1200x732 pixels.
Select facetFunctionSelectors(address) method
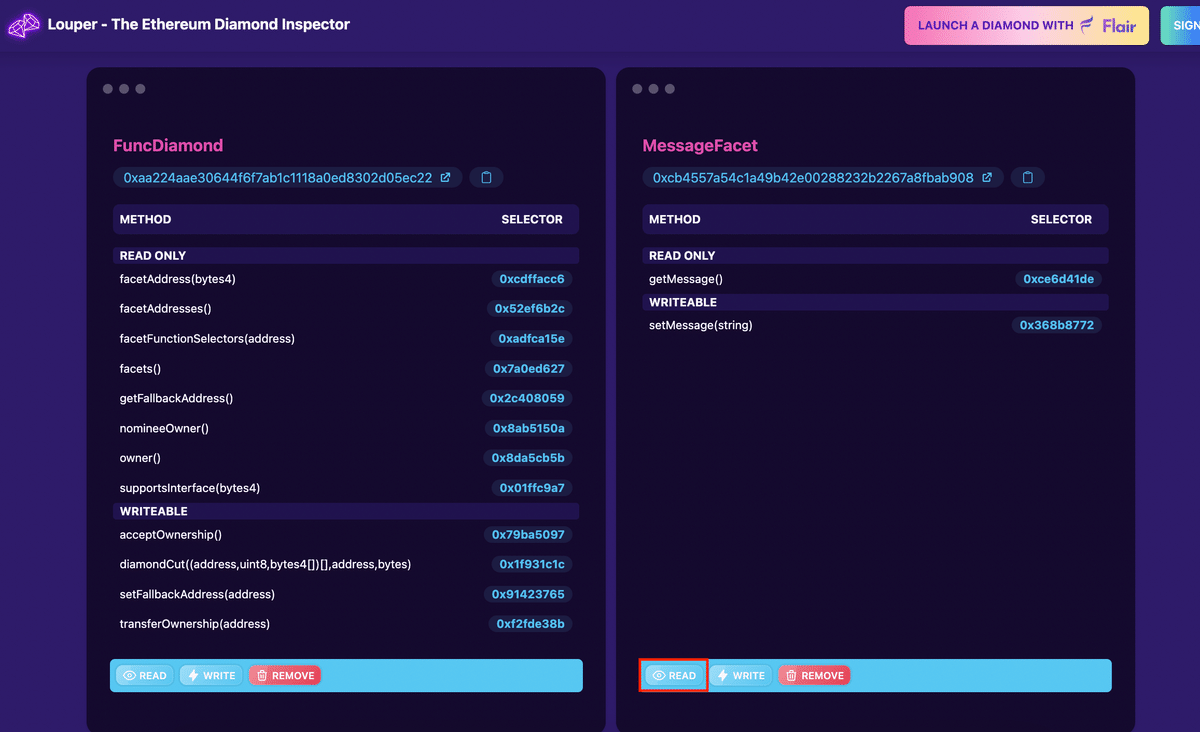(207, 339)
